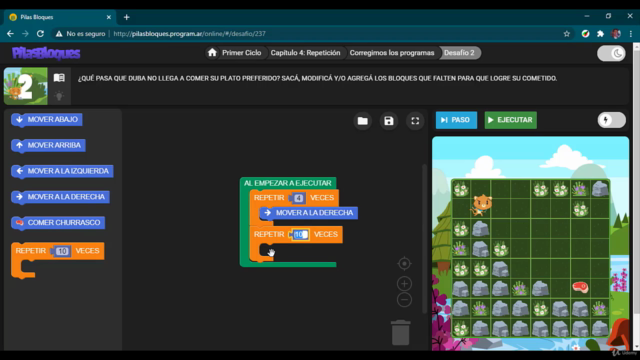
Task: Go to Capítulo 4: Repetición breadcrumb
Action: tap(305, 53)
